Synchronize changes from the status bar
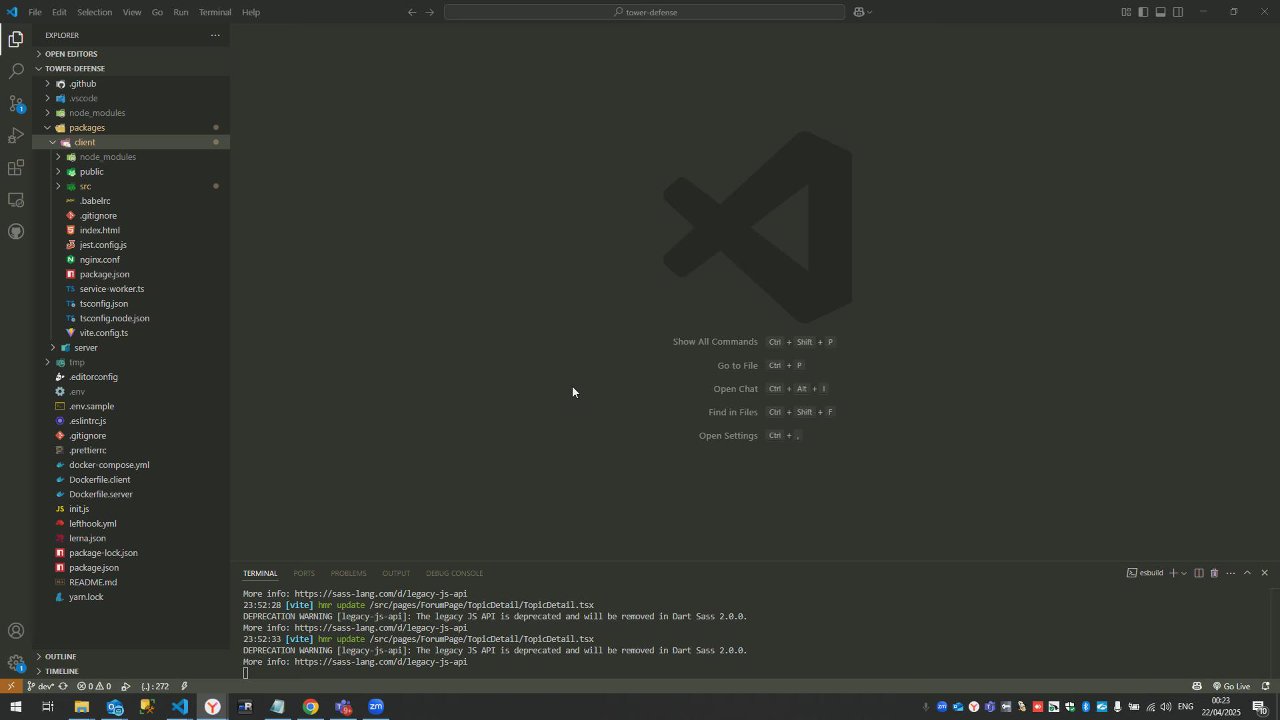This screenshot has height=720, width=1280. click(x=64, y=686)
